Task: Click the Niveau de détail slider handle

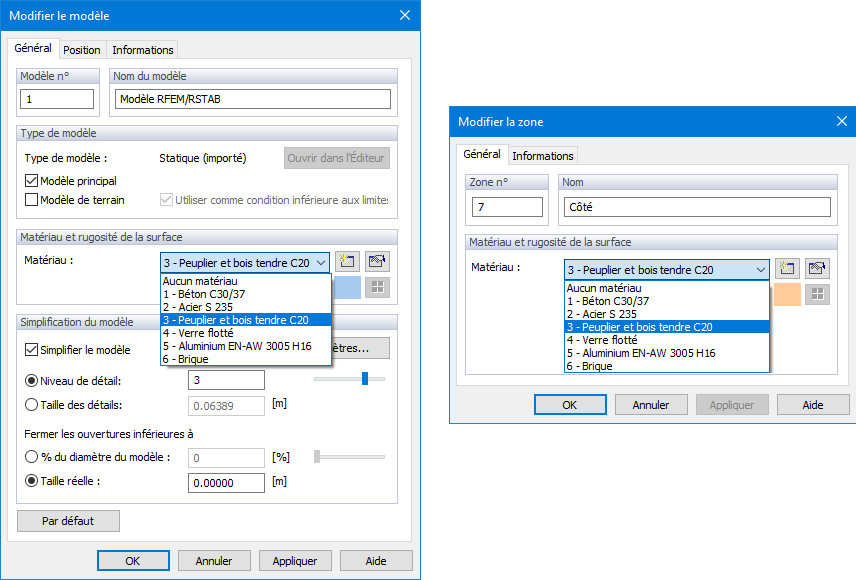Action: tap(365, 378)
